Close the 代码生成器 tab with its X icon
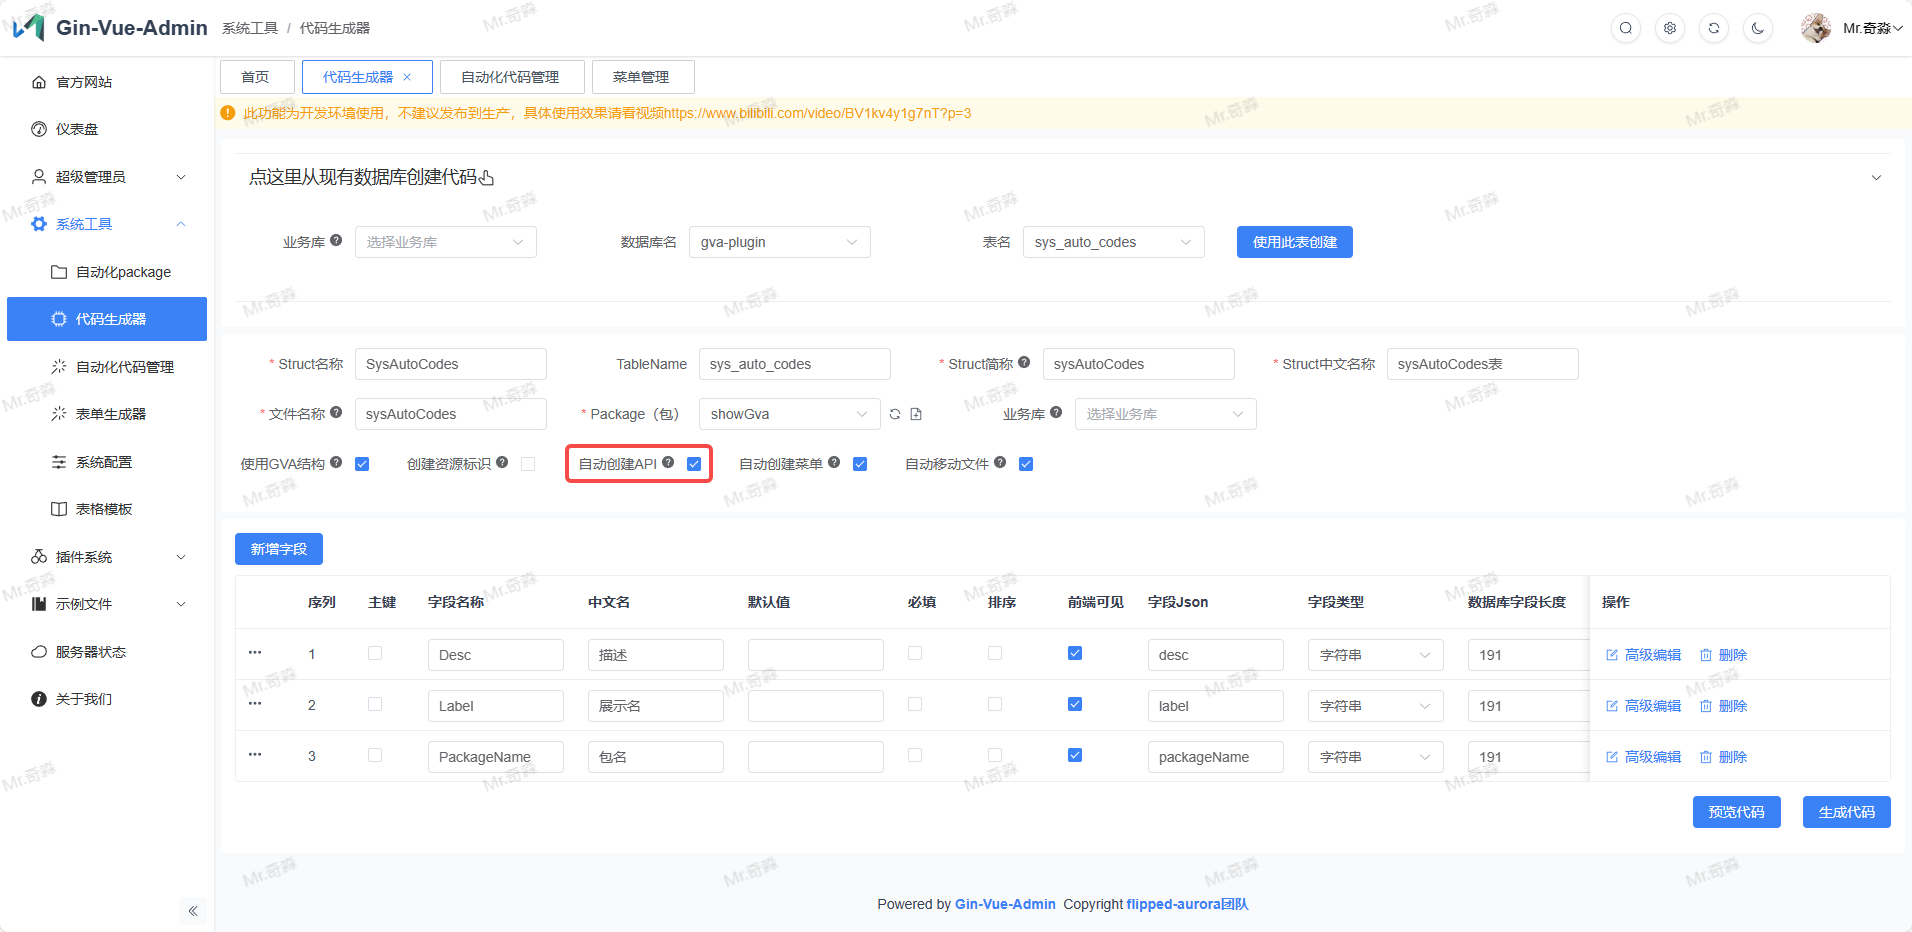Screen dimensions: 1912x932 [x=407, y=77]
